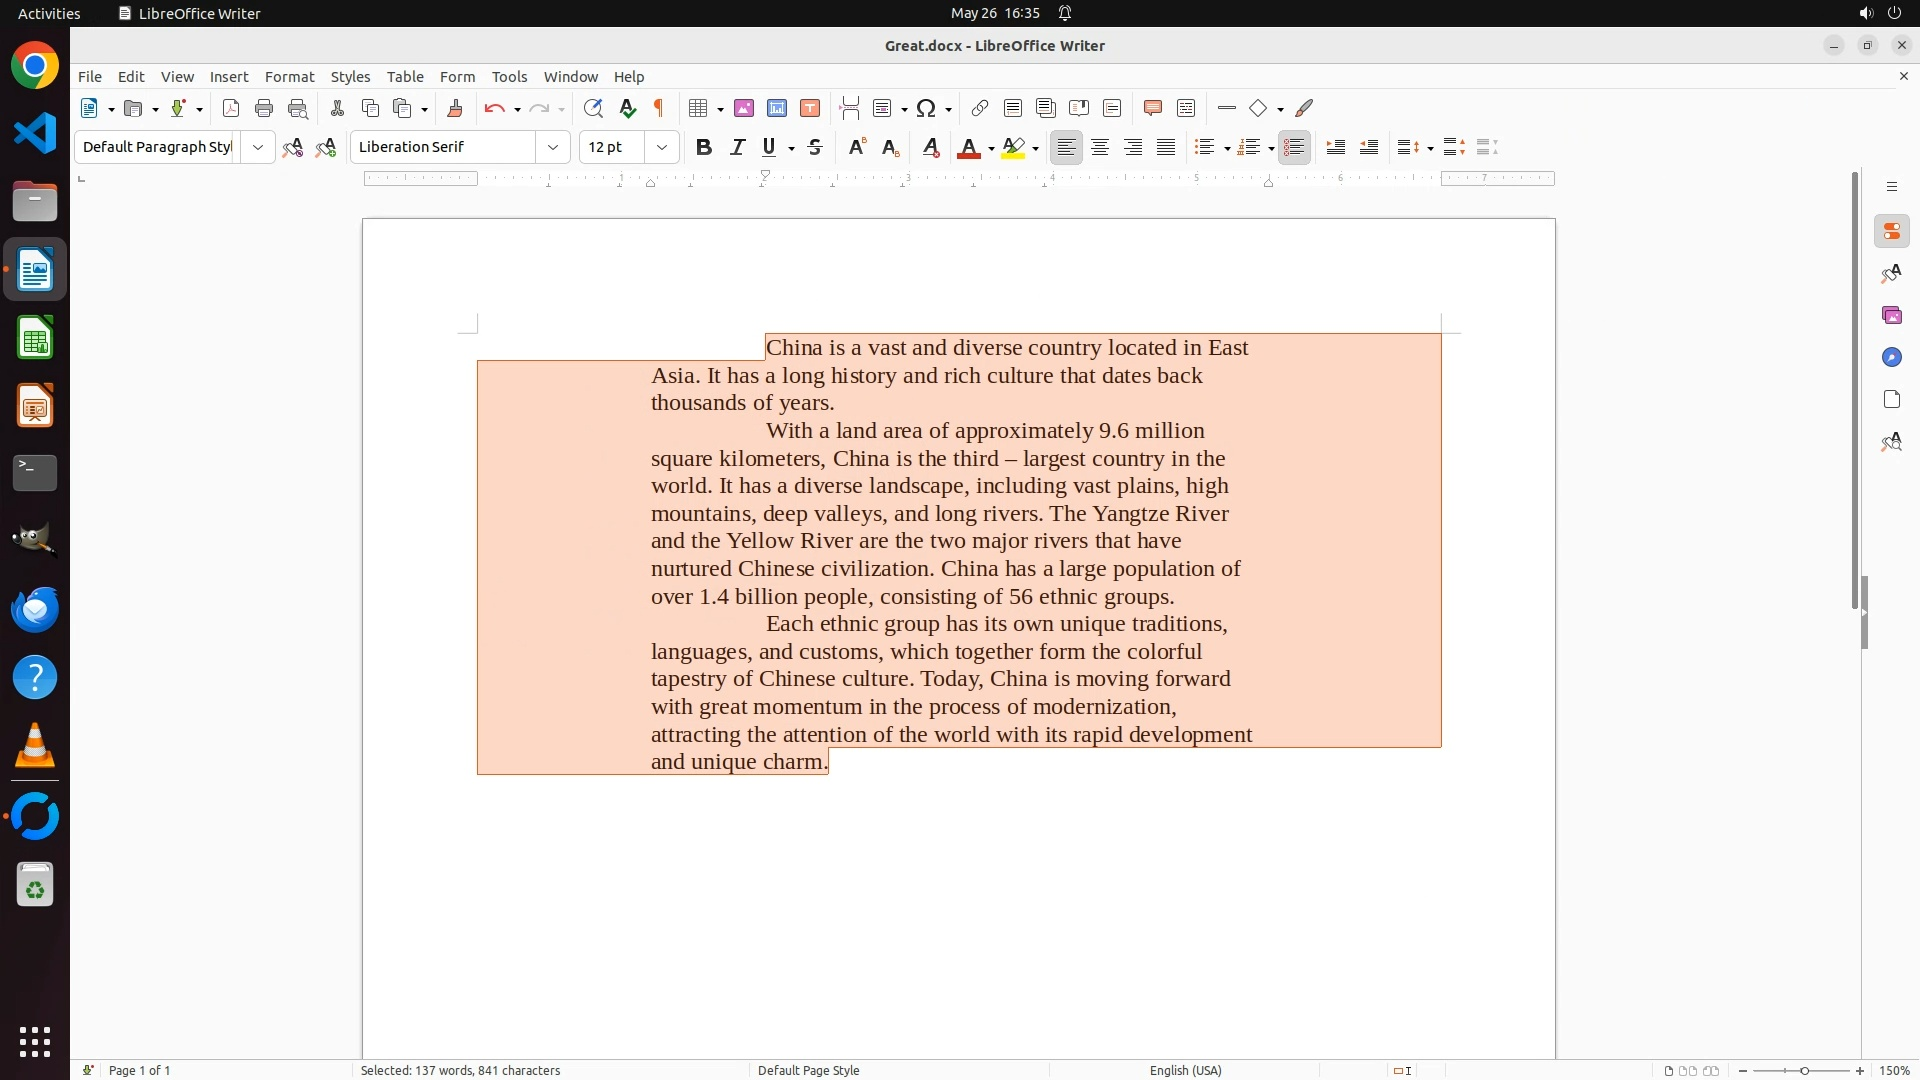The width and height of the screenshot is (1920, 1080).
Task: Click the Insert Table icon
Action: 699,108
